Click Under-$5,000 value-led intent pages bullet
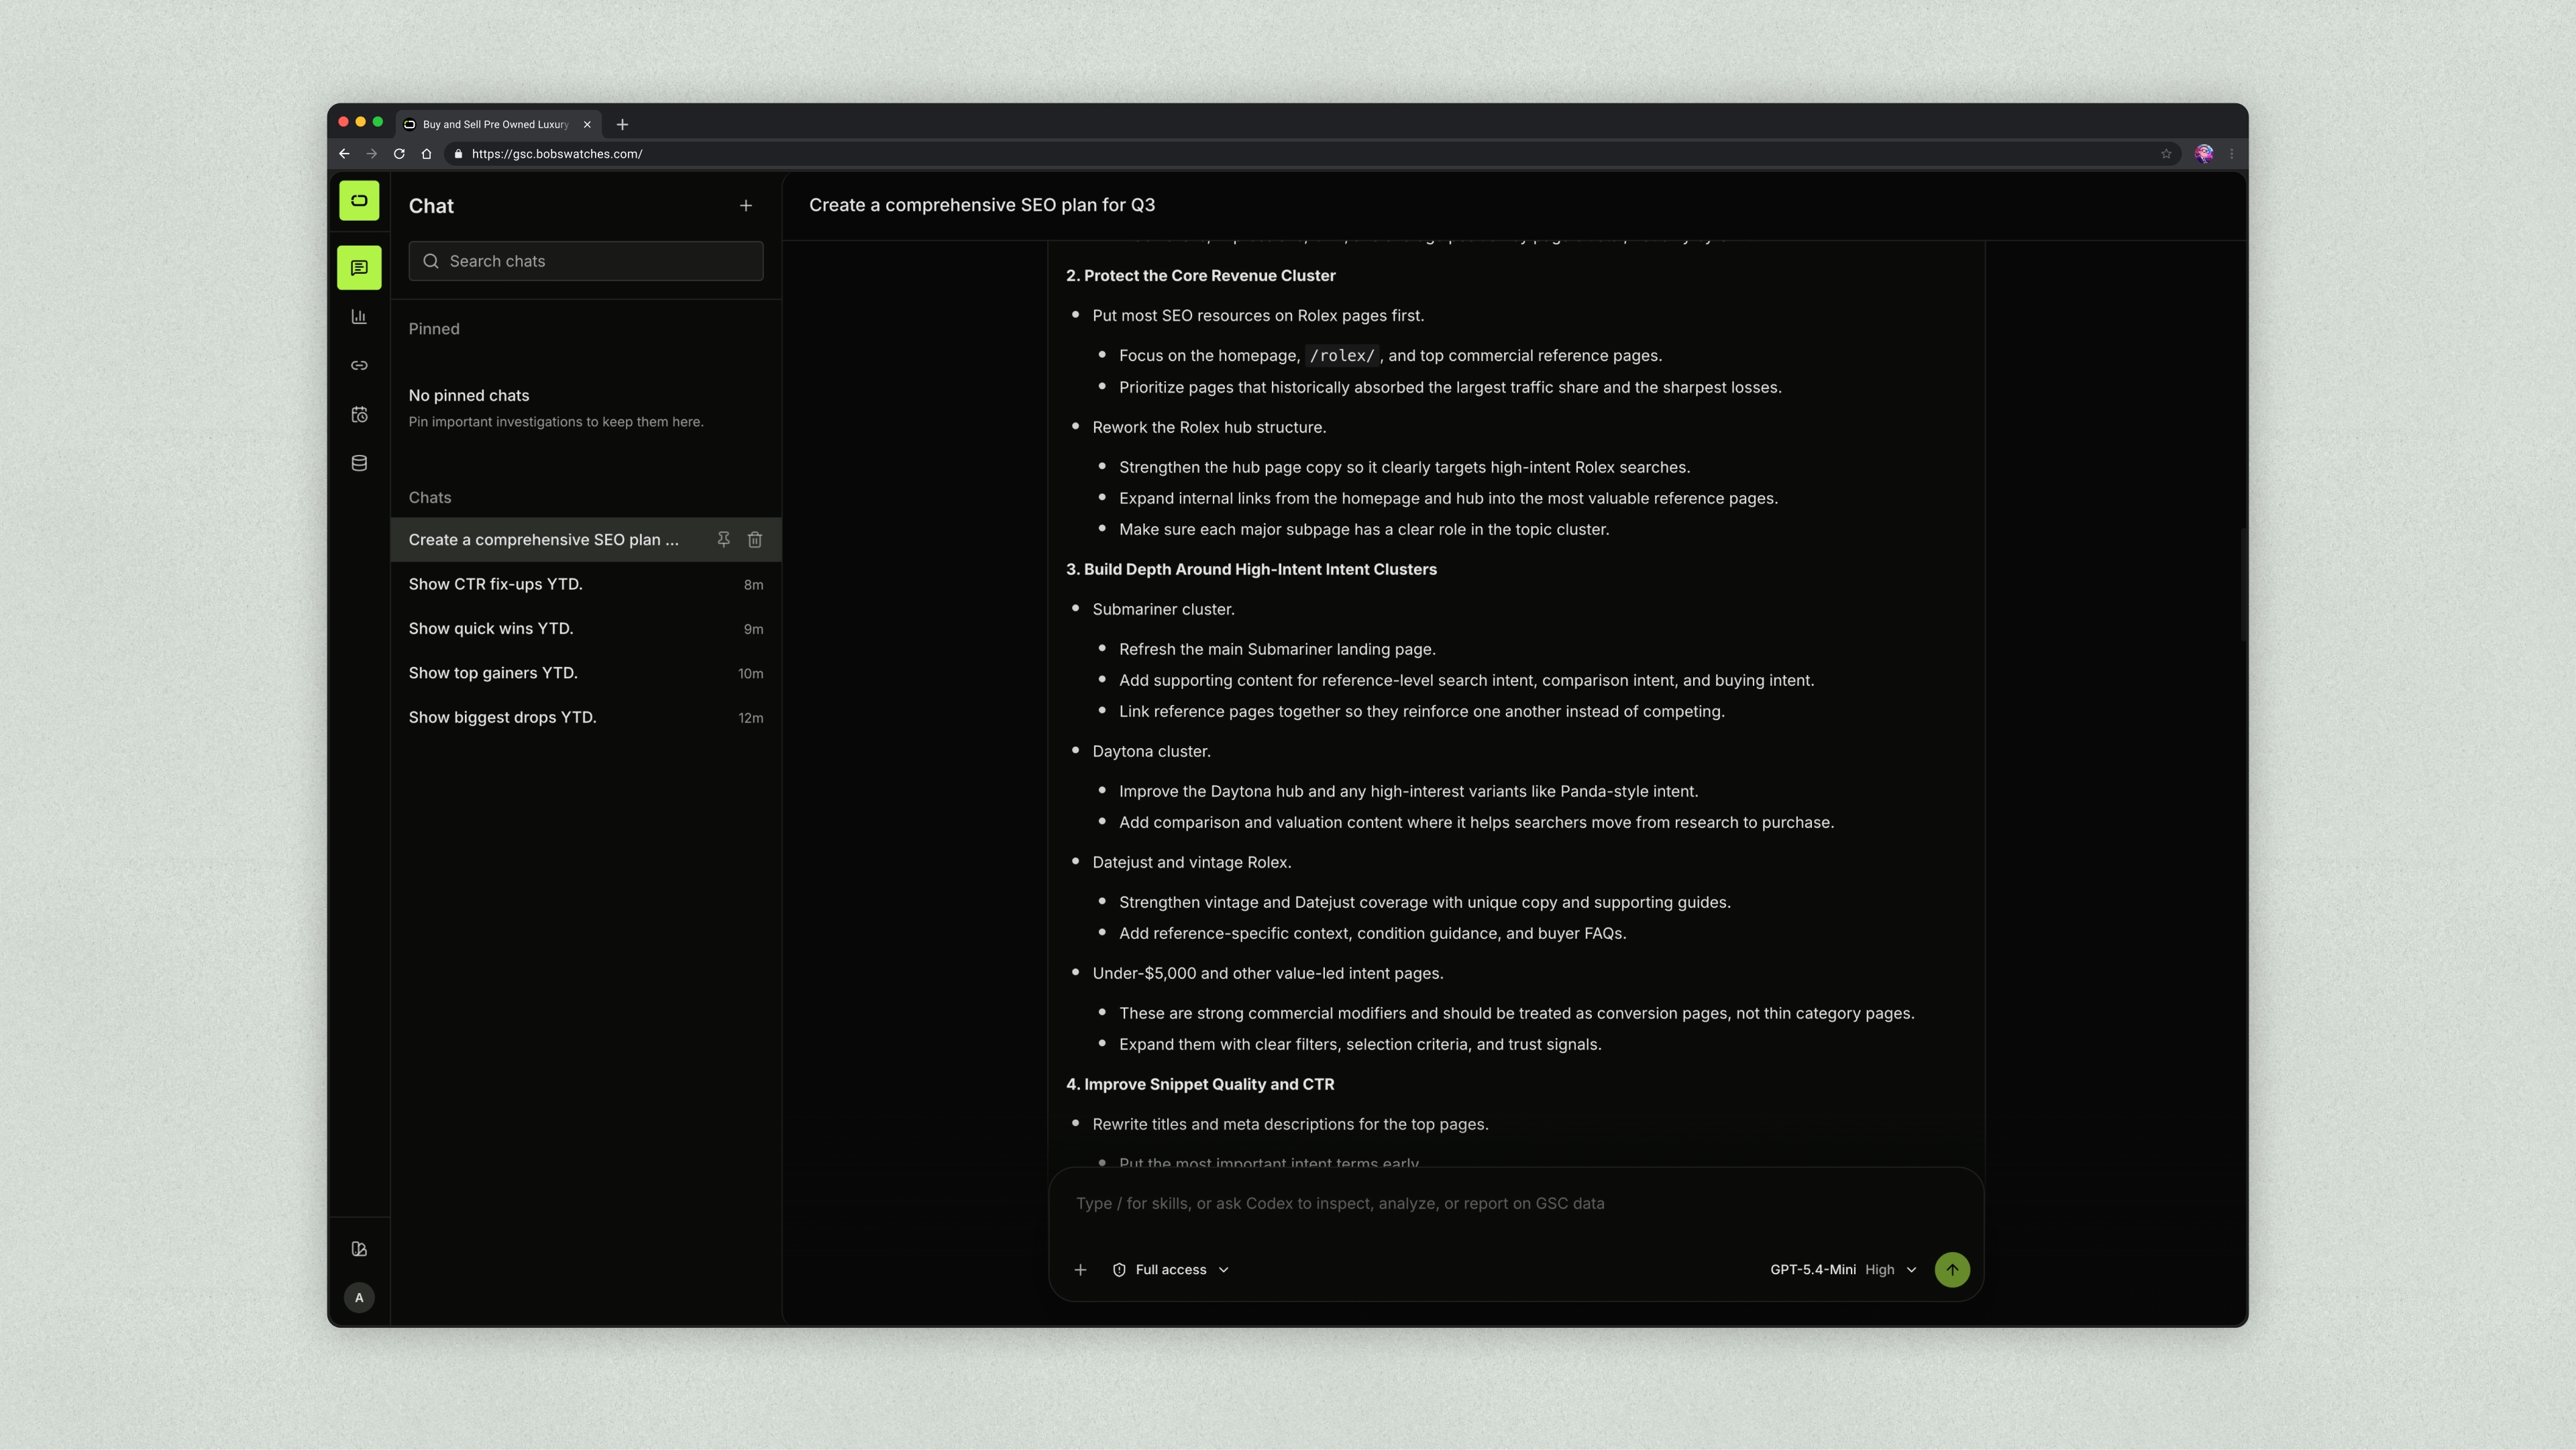Viewport: 2576px width, 1450px height. (x=1268, y=974)
